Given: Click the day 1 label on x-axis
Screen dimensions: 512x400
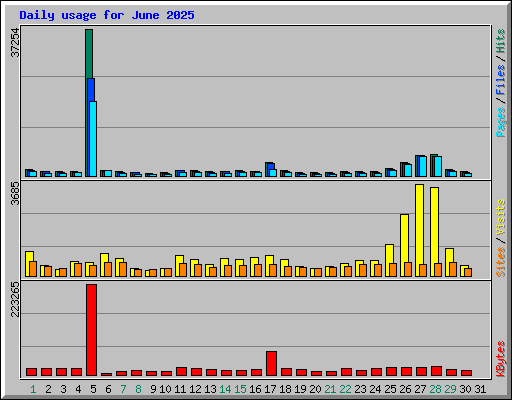Looking at the screenshot, I should coord(33,389).
